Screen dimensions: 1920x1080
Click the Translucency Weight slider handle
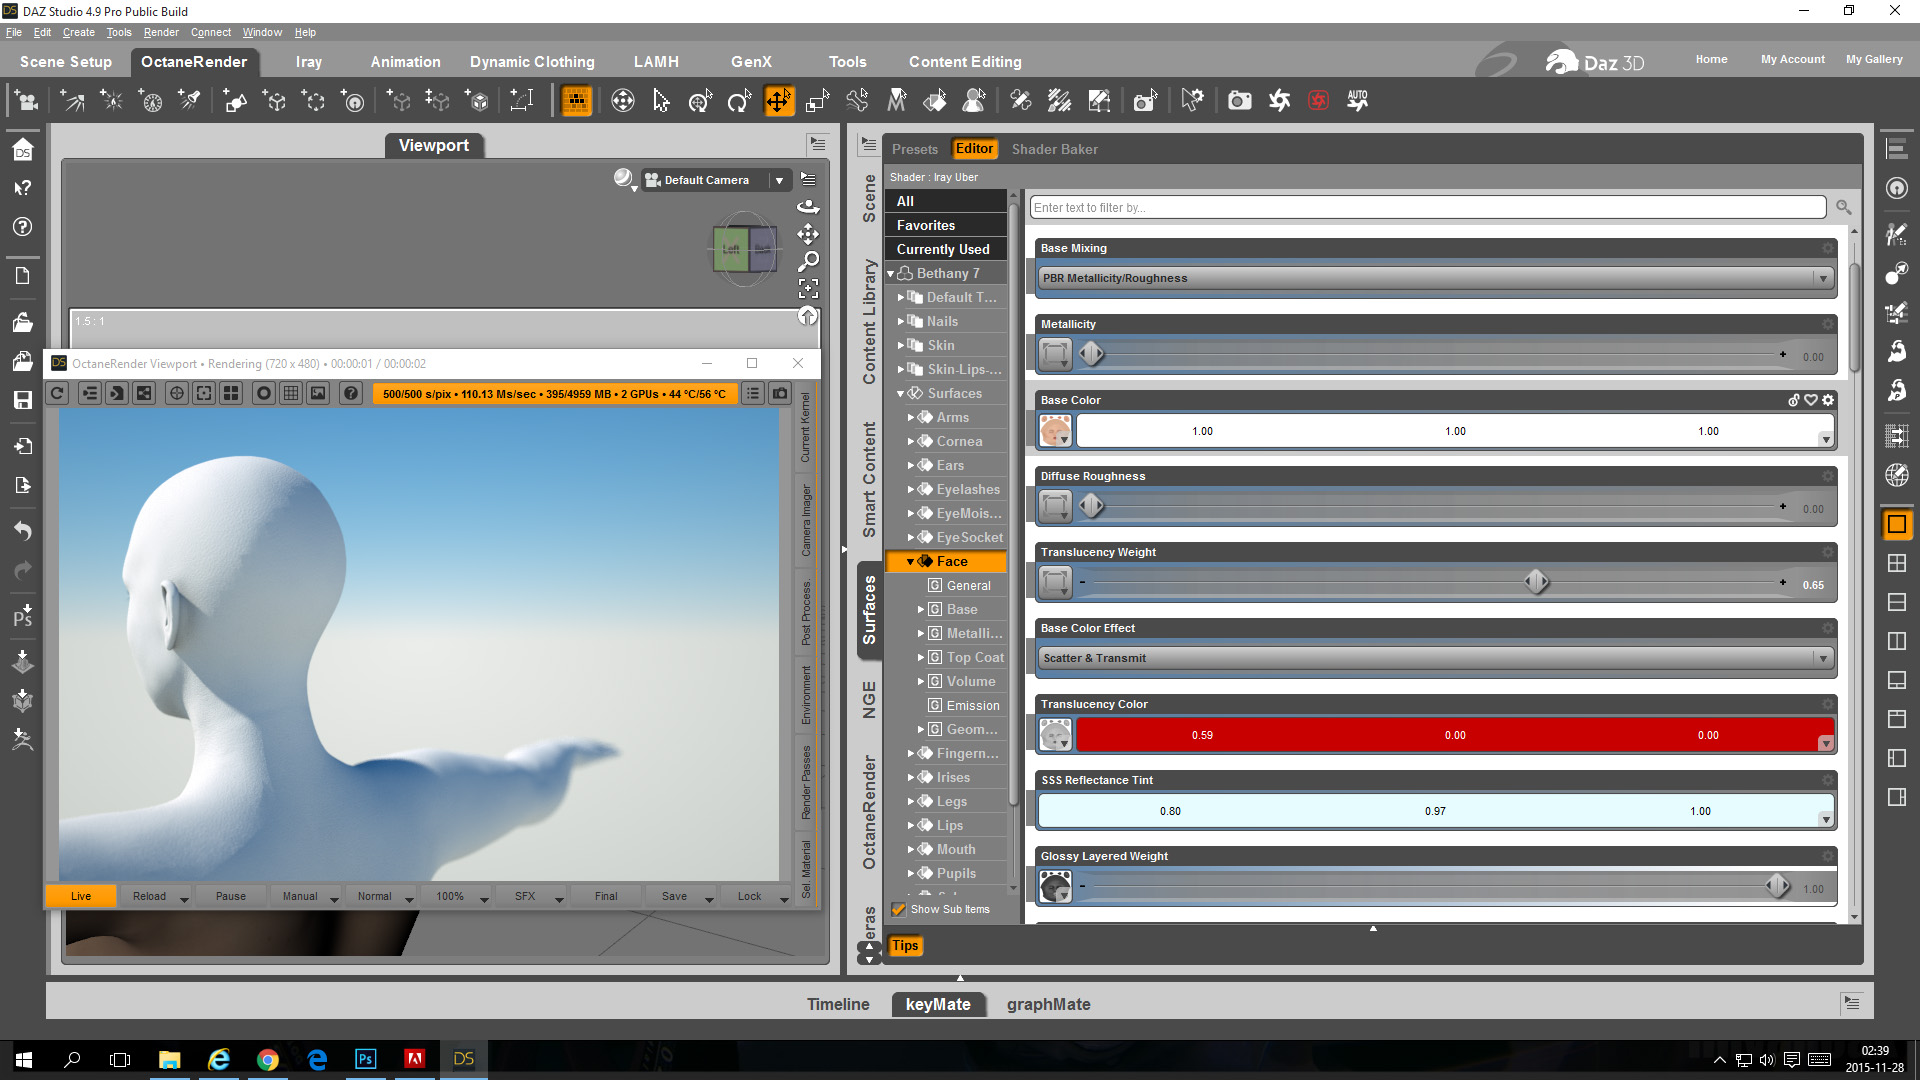1536,582
